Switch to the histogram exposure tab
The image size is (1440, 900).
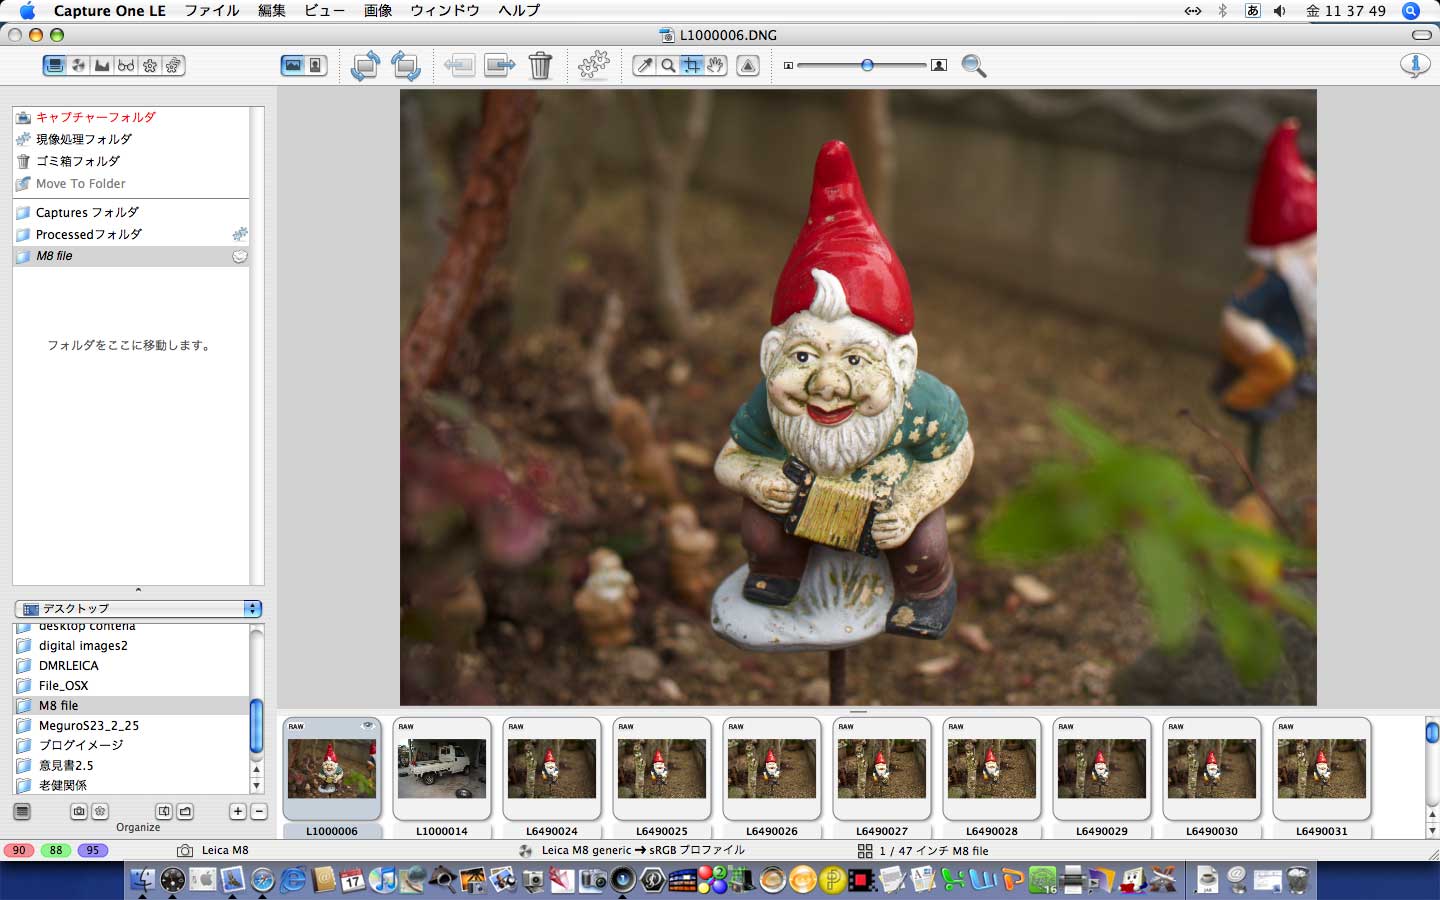click(102, 65)
